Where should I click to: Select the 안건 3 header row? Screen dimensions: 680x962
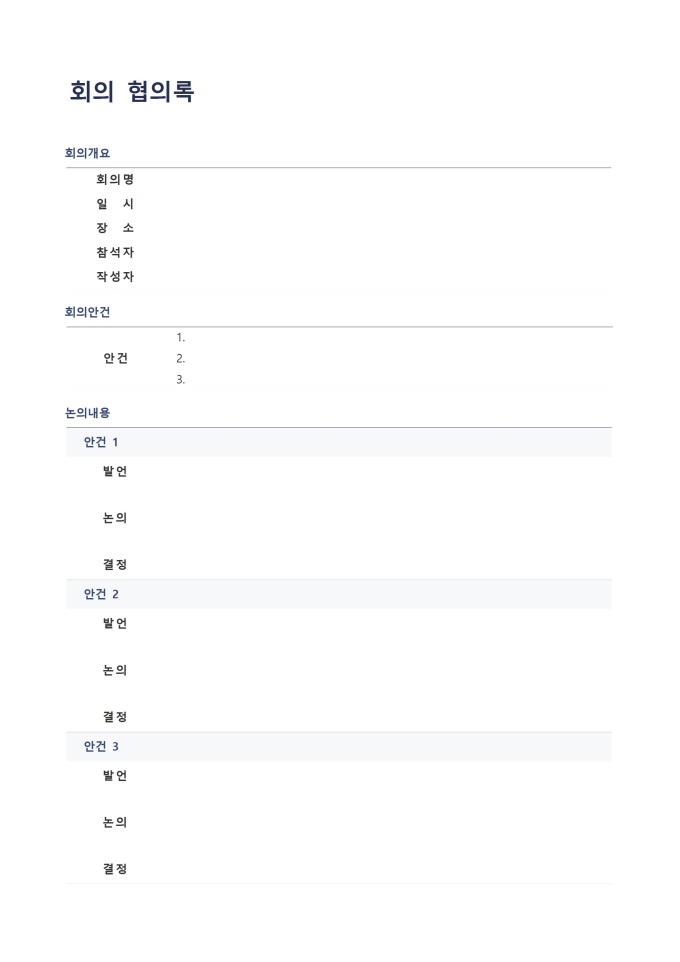101,746
